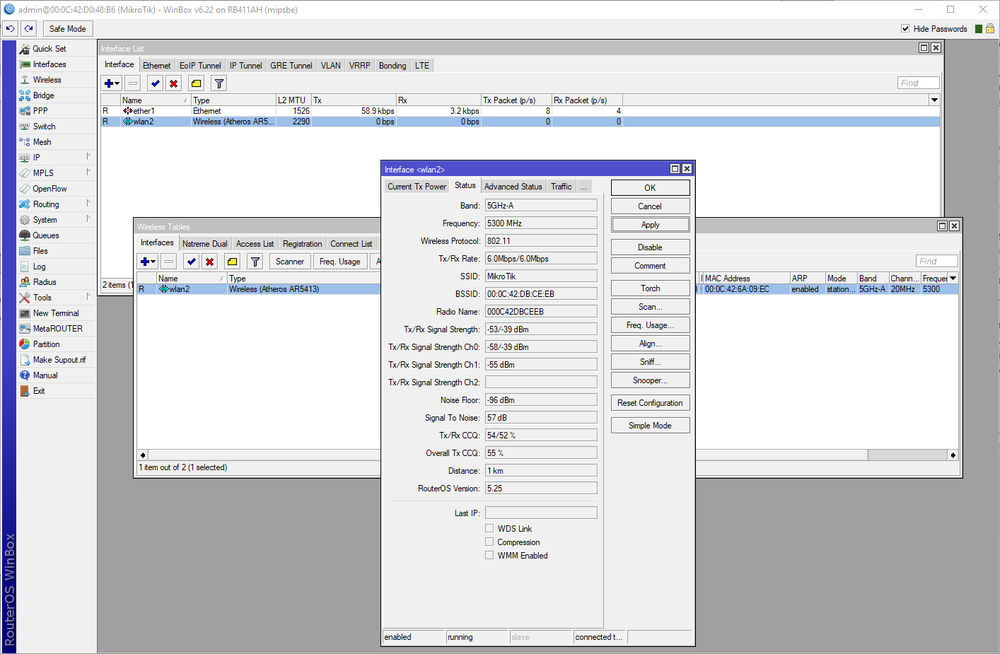The height and width of the screenshot is (654, 1000).
Task: Open the blue plus add dropdown in Interface List
Action: [x=112, y=83]
